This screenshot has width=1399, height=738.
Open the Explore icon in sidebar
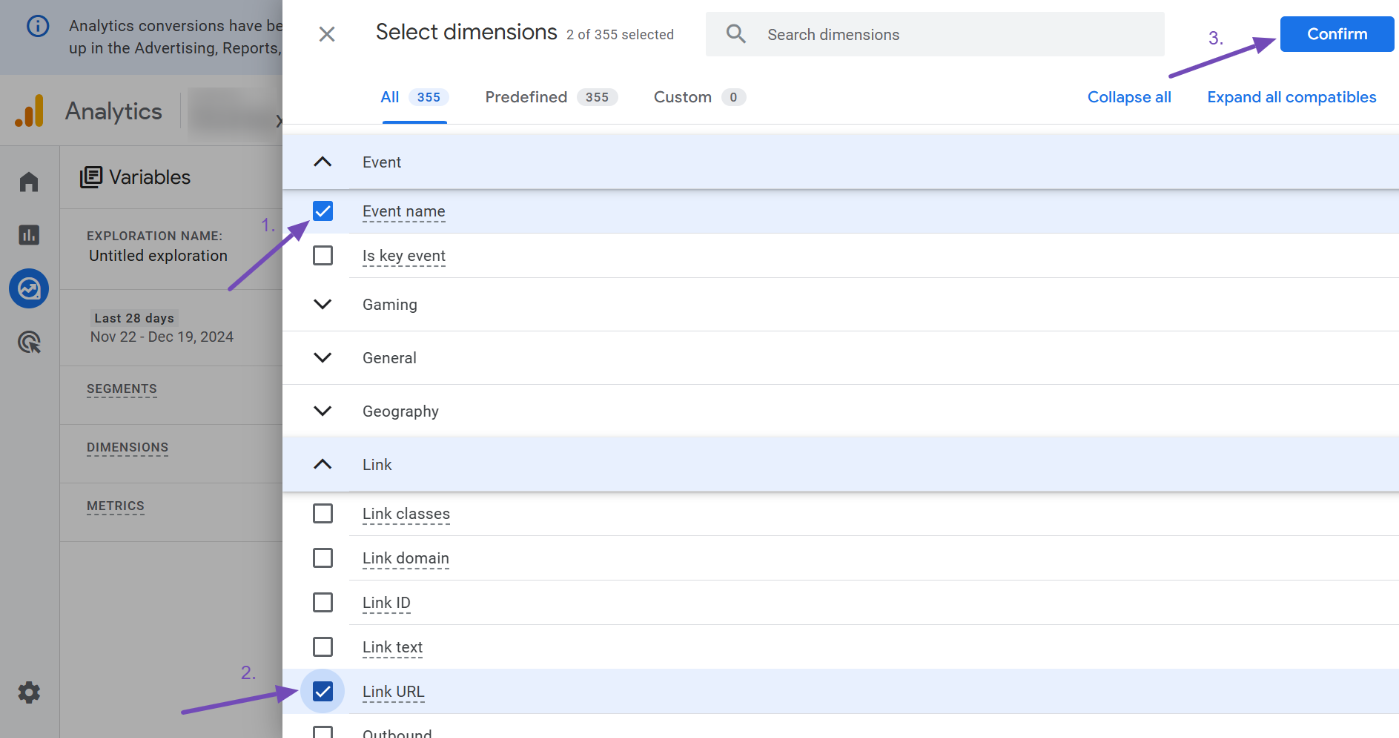click(x=29, y=289)
